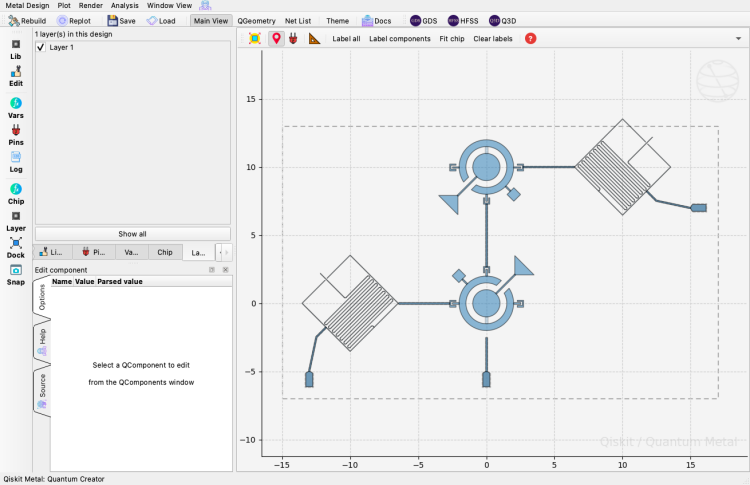The image size is (750, 485).
Task: Open the GDS renderer
Action: (424, 21)
